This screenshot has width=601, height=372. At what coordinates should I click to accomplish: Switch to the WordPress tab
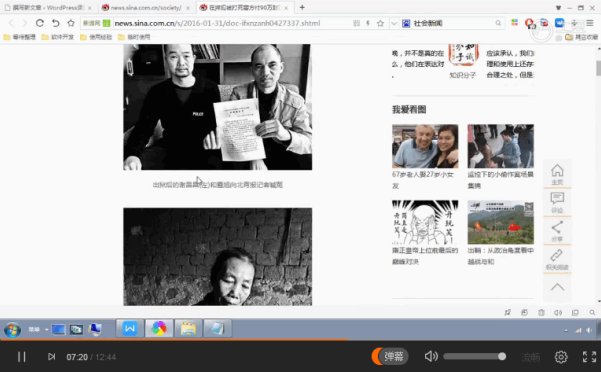(48, 8)
